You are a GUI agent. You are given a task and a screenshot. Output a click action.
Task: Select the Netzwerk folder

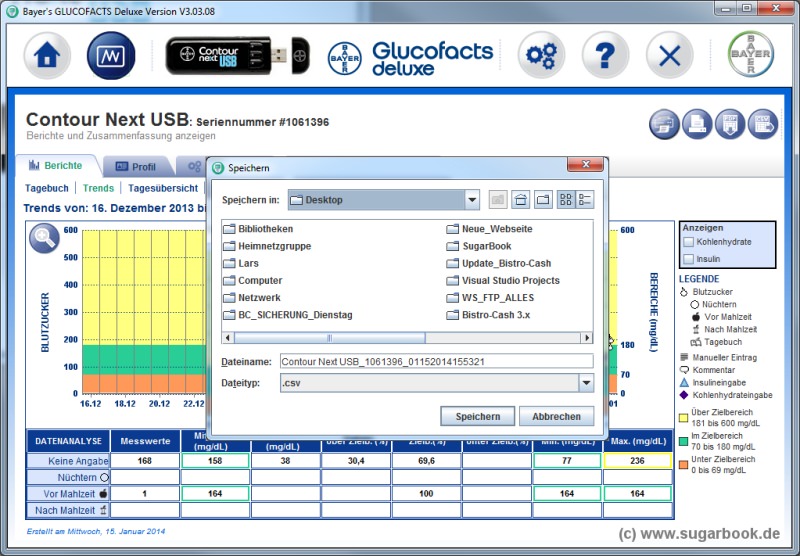pyautogui.click(x=252, y=298)
